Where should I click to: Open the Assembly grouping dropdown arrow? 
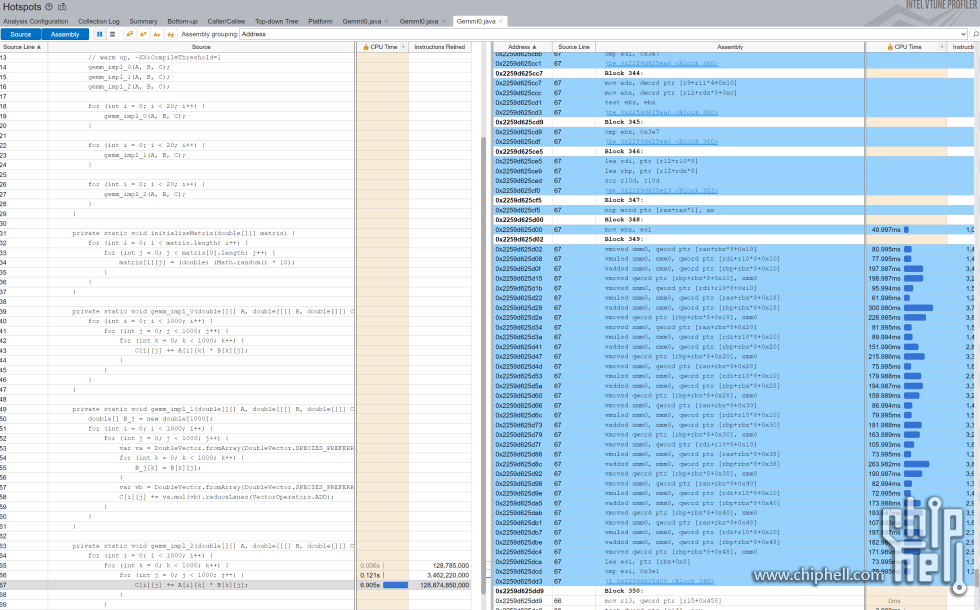point(963,34)
